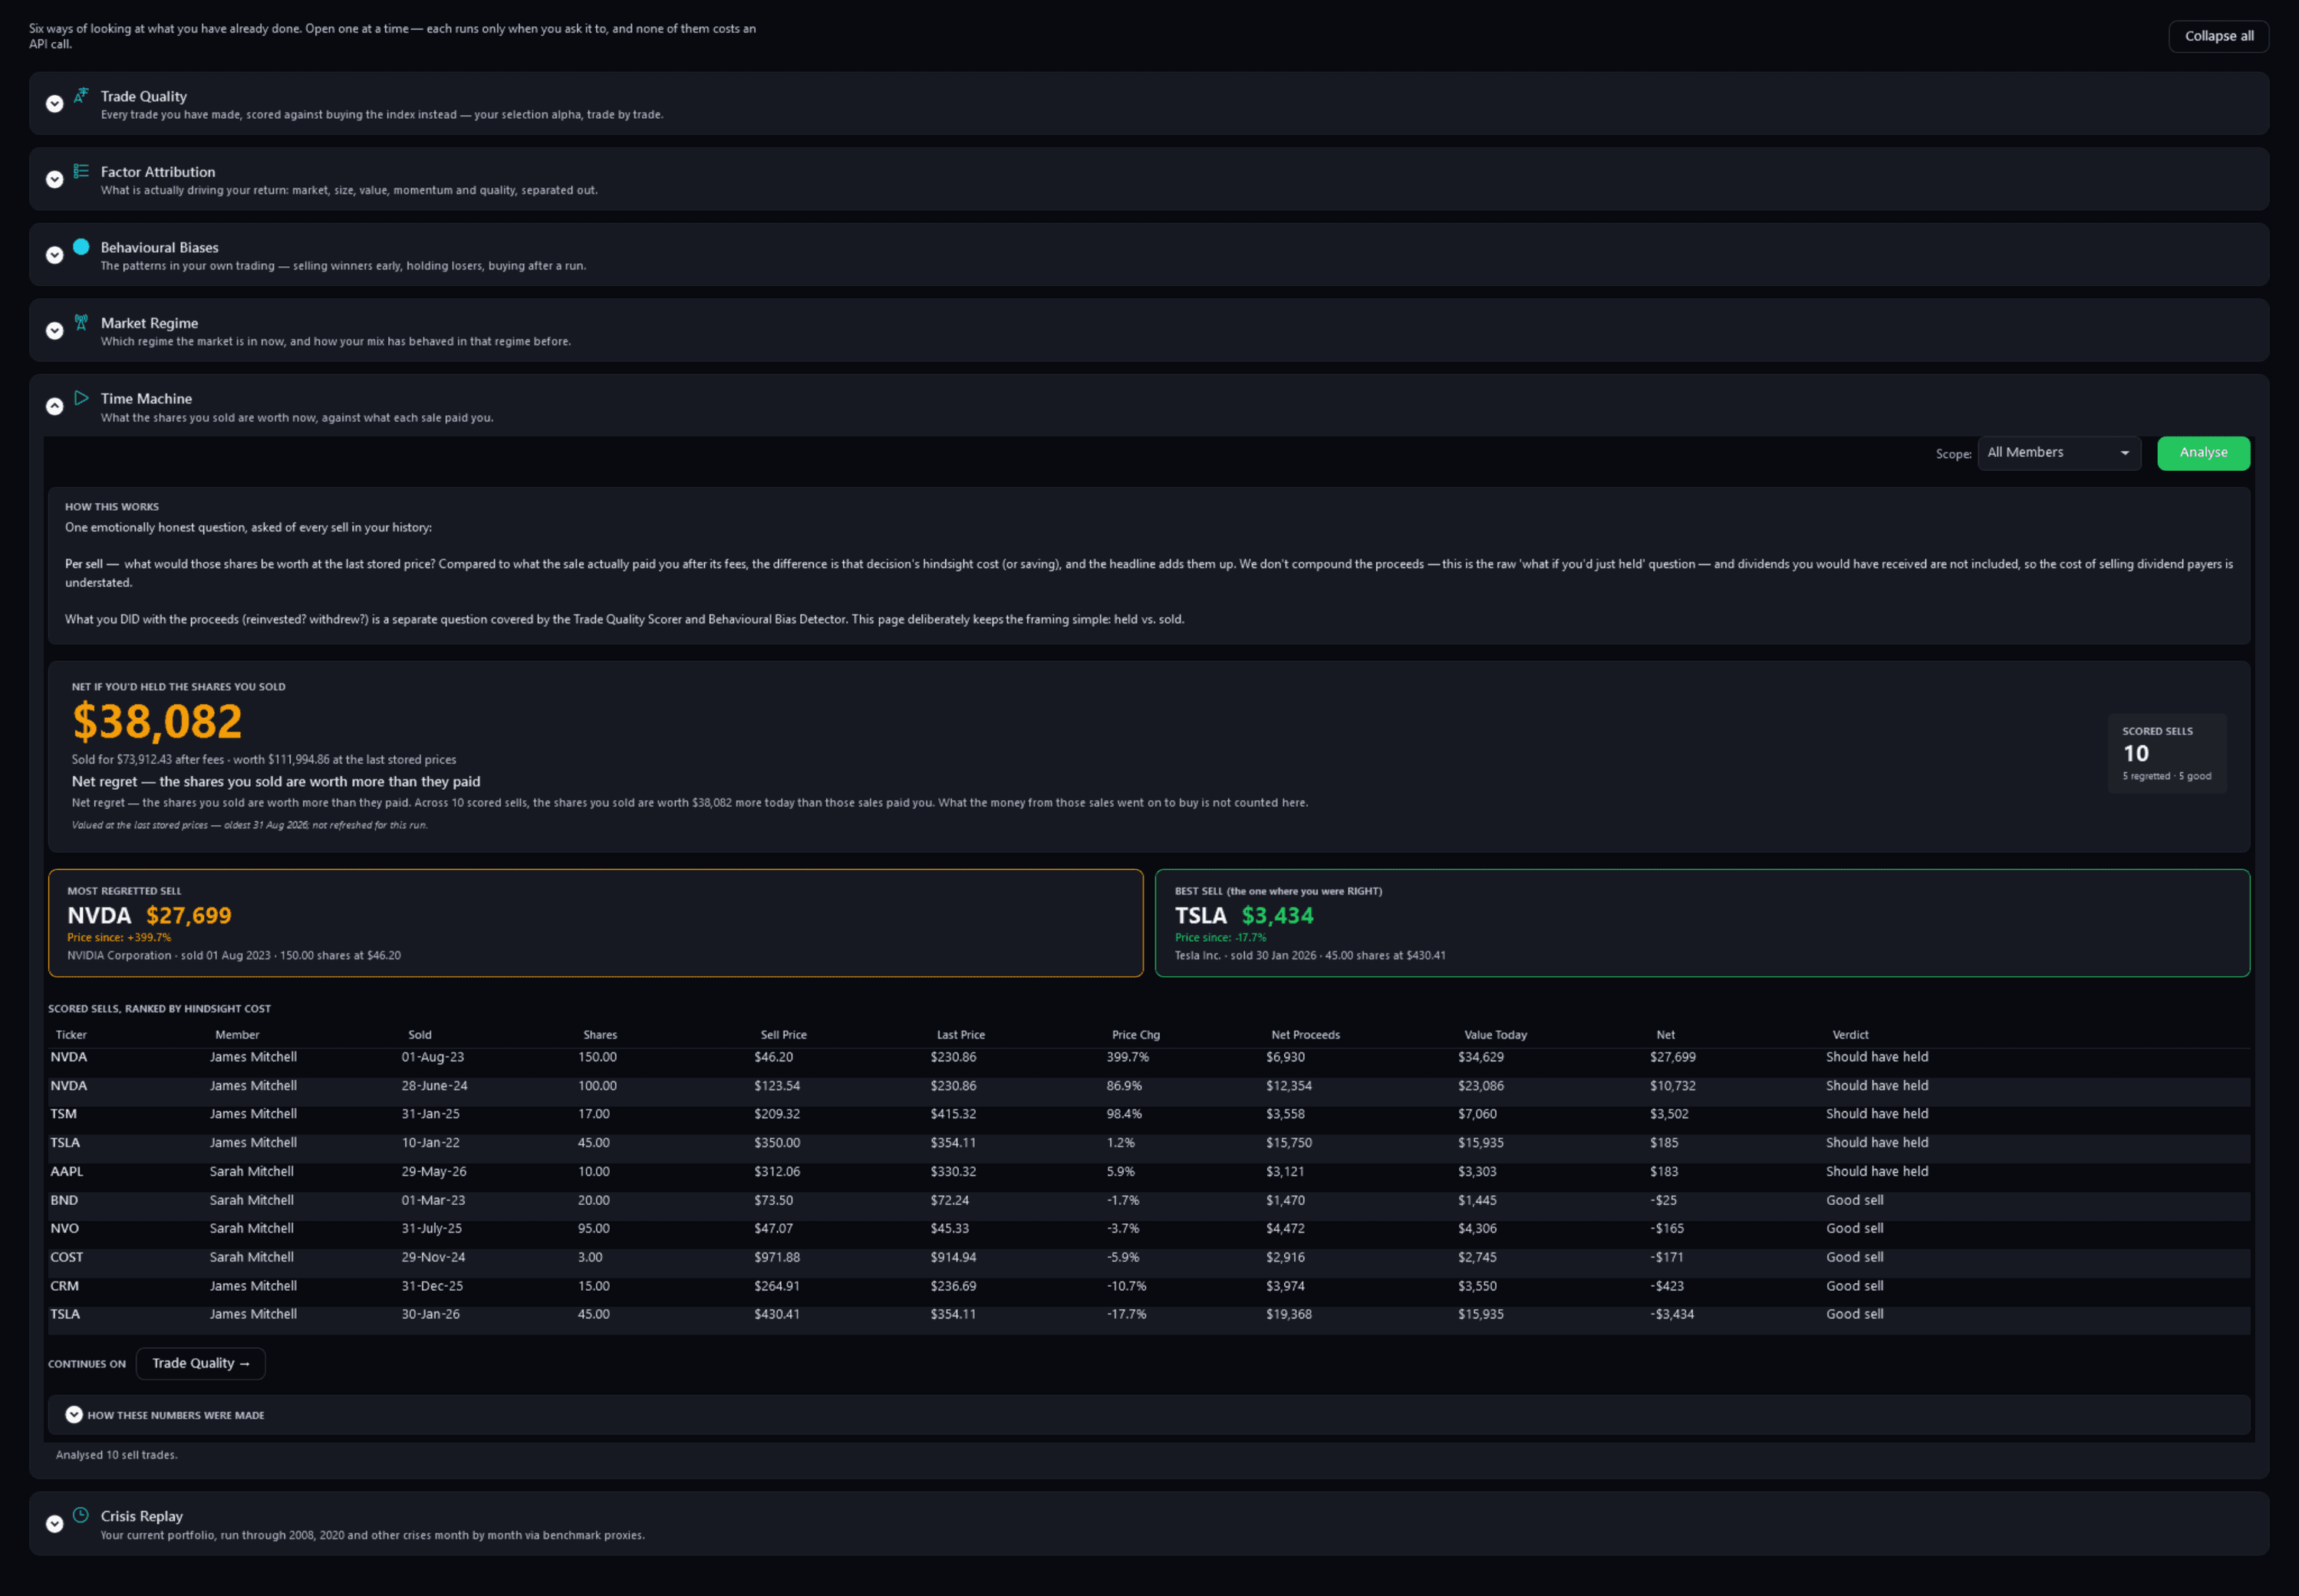Click the green Analyse button
This screenshot has height=1596, width=2299.
[x=2203, y=453]
